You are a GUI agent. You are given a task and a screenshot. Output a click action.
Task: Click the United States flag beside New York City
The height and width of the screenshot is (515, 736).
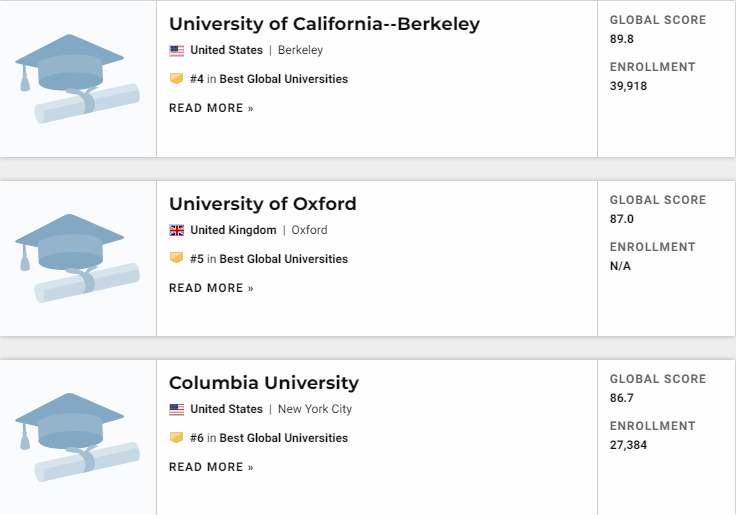tap(177, 409)
